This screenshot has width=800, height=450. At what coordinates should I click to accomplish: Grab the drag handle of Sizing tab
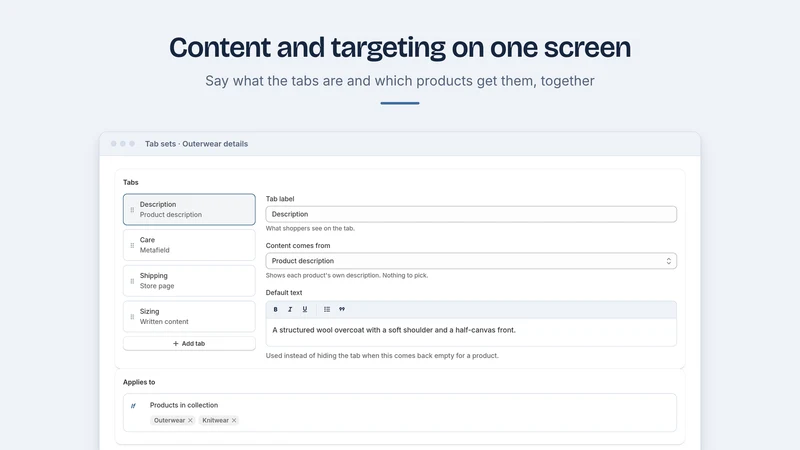click(x=132, y=317)
